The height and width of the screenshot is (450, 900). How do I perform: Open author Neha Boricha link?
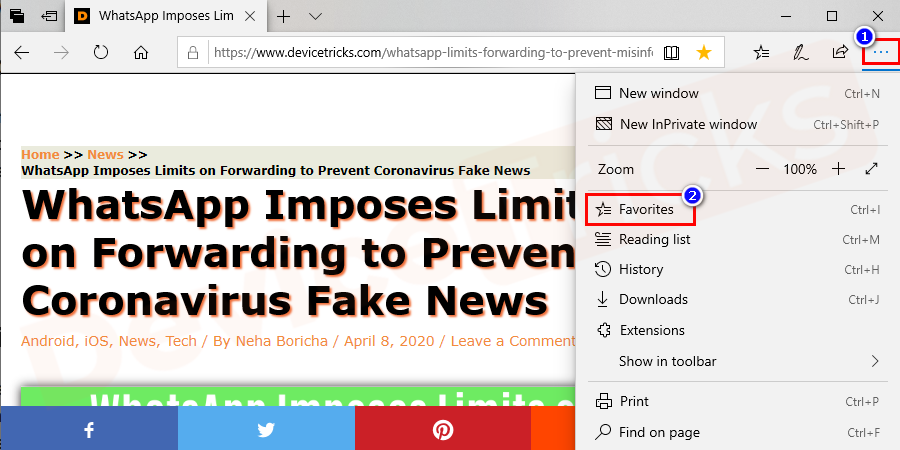click(x=282, y=341)
